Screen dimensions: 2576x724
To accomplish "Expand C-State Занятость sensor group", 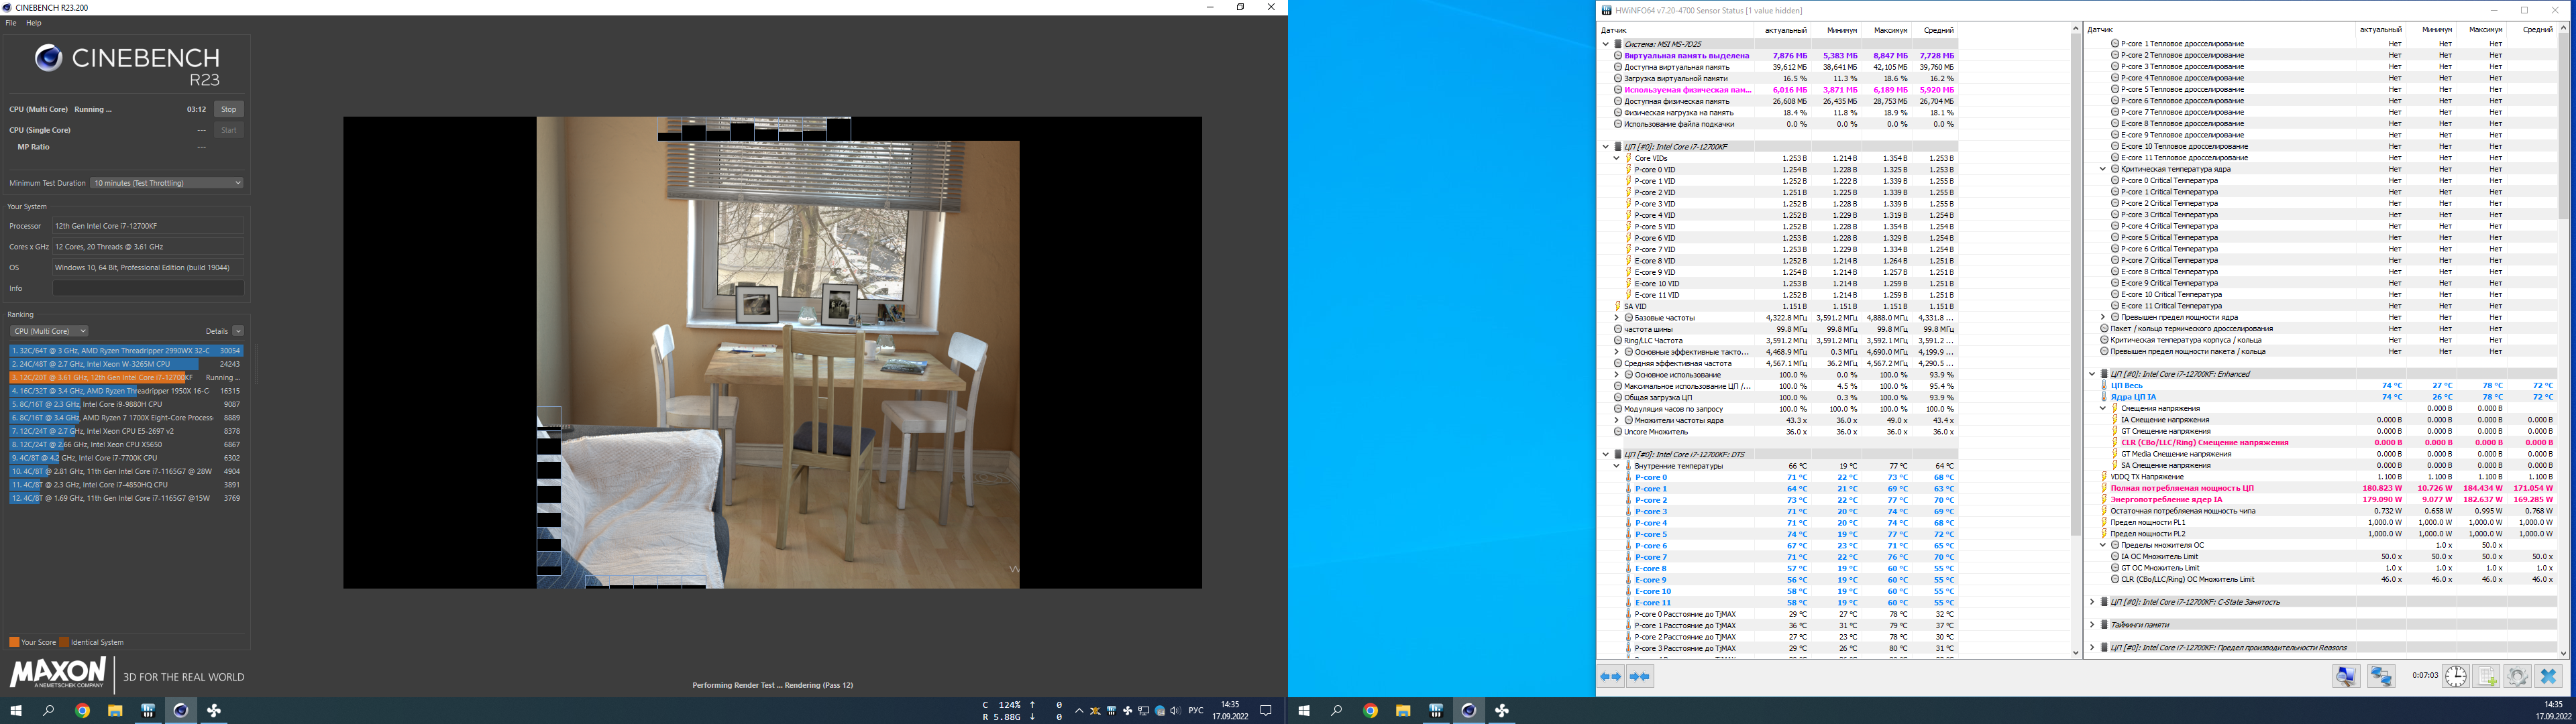I will coord(2092,602).
